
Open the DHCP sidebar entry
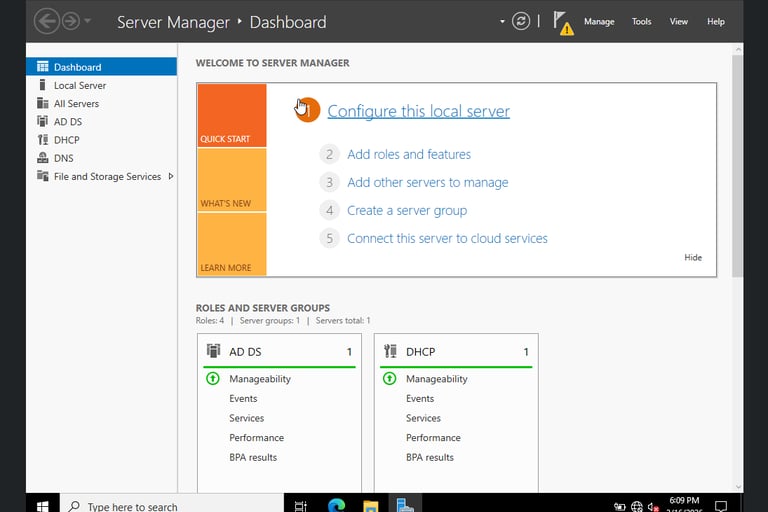101,140
